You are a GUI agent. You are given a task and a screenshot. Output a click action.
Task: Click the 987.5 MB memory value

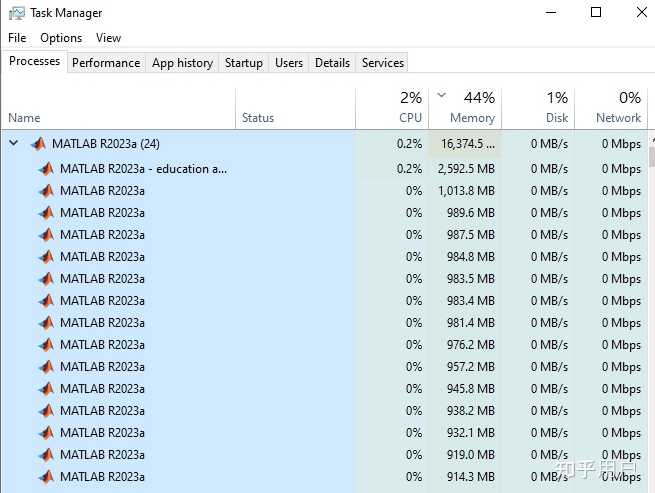pos(471,235)
